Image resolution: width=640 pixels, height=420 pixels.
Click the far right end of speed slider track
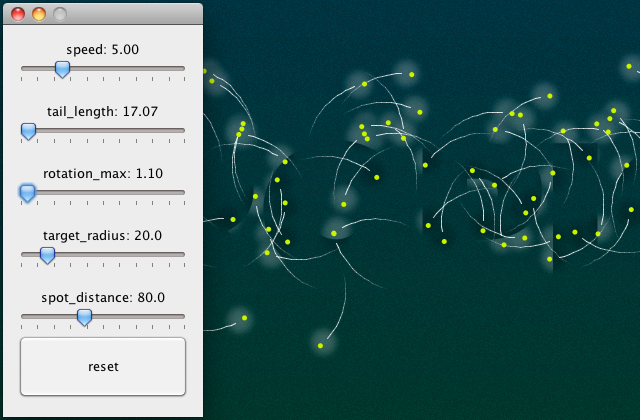pos(184,68)
